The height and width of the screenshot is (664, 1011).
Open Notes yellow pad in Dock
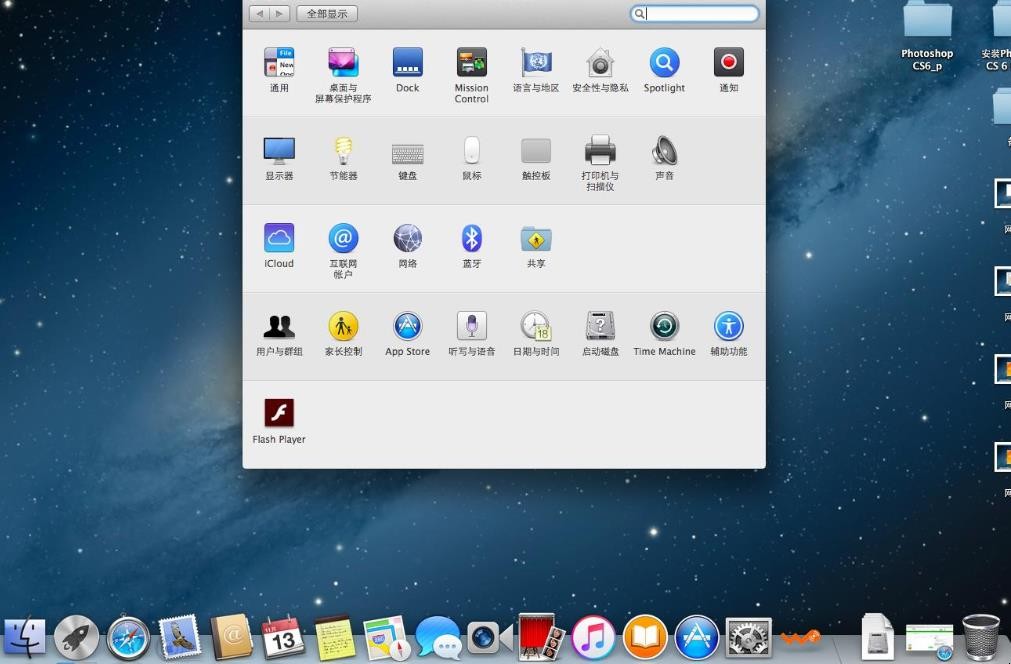[334, 638]
